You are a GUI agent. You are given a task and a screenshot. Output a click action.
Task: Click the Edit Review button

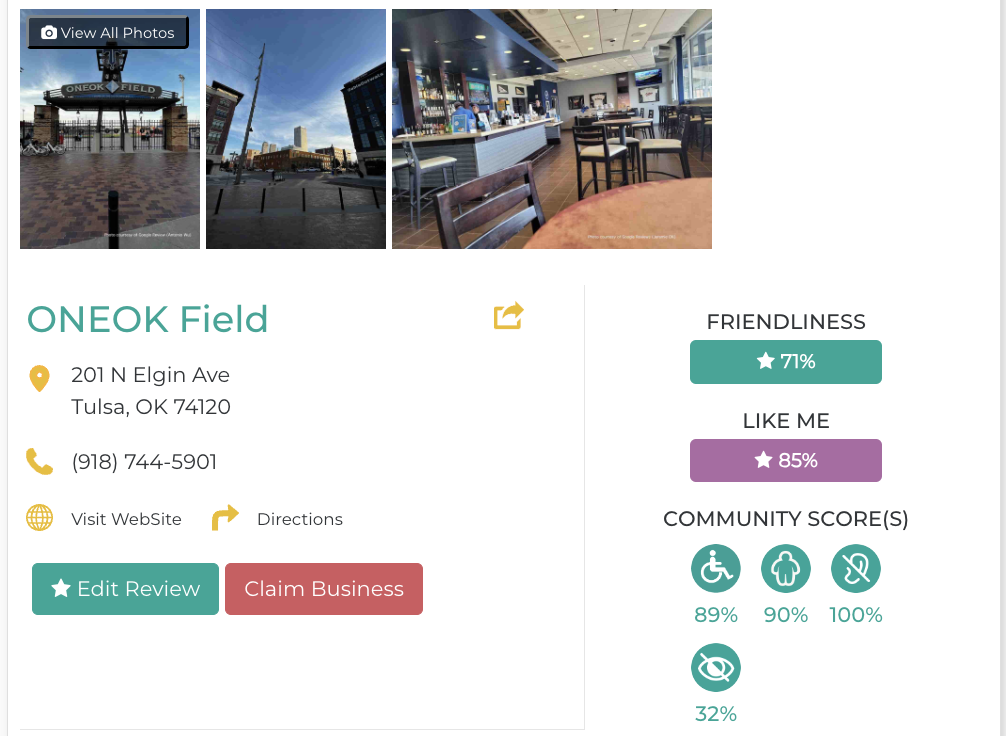(x=125, y=589)
